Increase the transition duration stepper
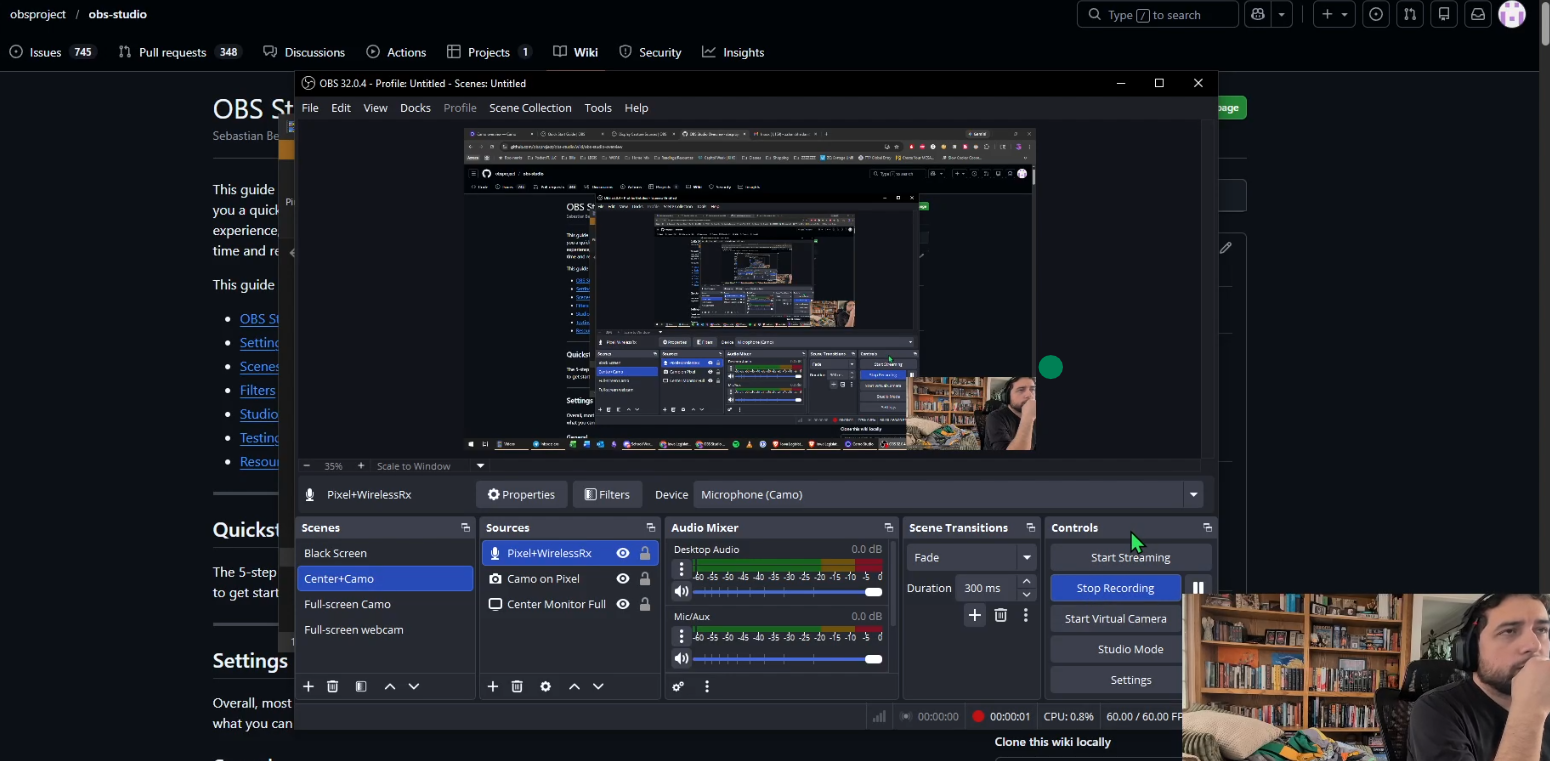This screenshot has width=1550, height=761. 1026,582
